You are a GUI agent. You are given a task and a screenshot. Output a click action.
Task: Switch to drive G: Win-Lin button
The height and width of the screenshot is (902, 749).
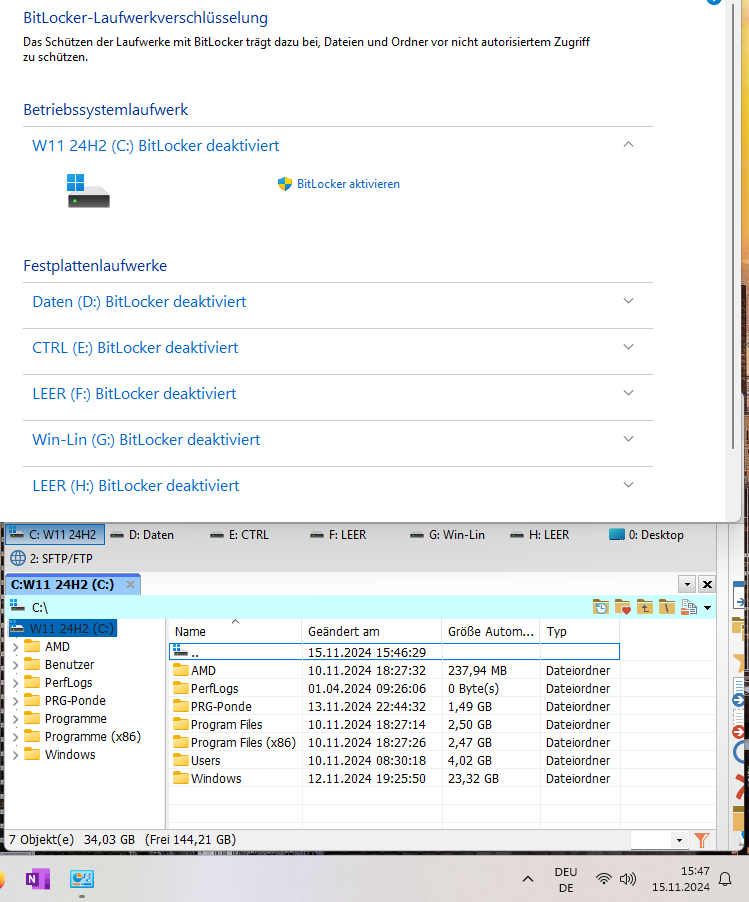click(x=448, y=534)
